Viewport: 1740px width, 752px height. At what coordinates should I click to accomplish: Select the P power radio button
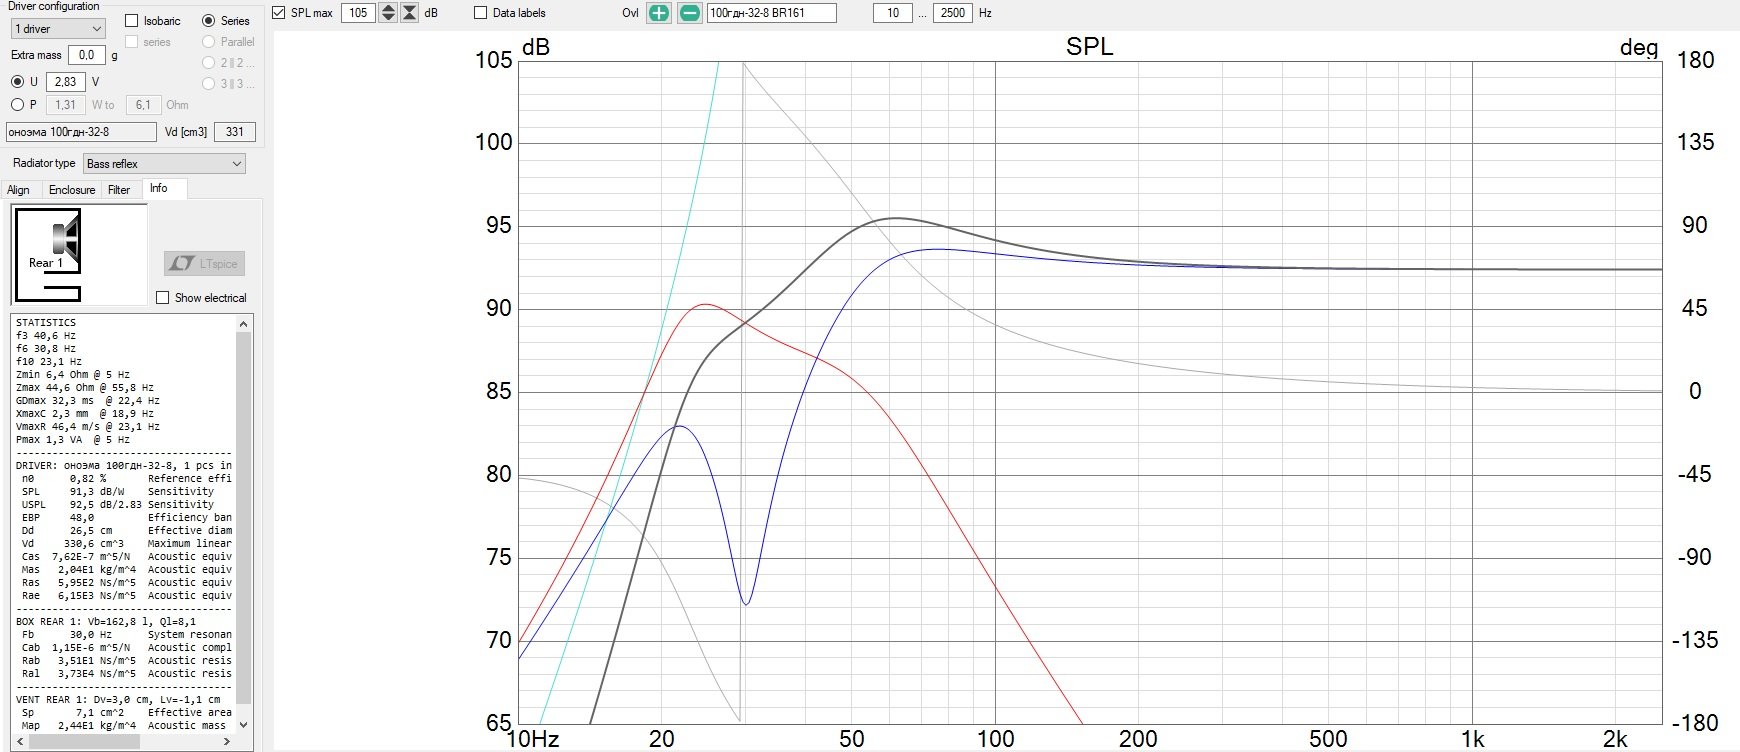[17, 105]
